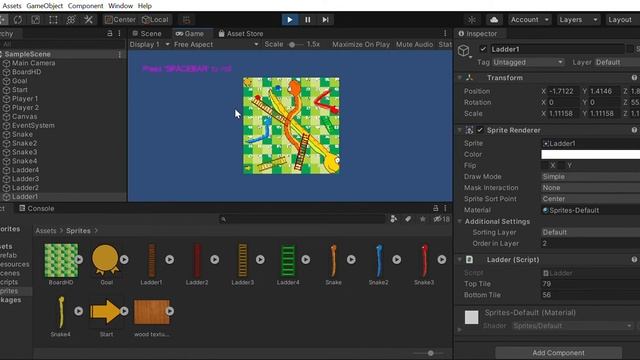The width and height of the screenshot is (640, 360).
Task: Open the Account dropdown
Action: [x=529, y=20]
